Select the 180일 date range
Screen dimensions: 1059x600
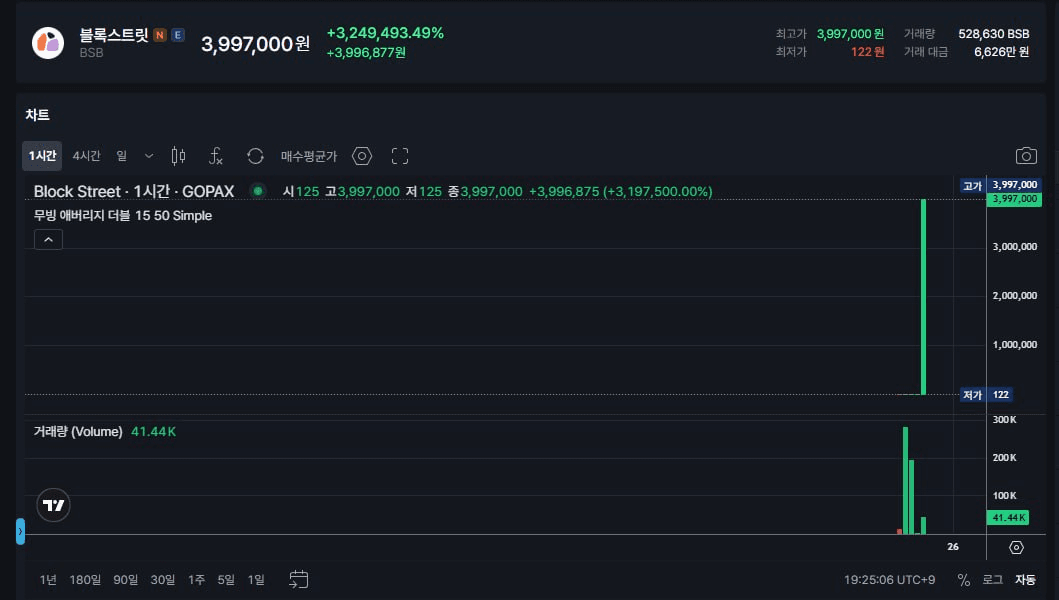[x=84, y=579]
